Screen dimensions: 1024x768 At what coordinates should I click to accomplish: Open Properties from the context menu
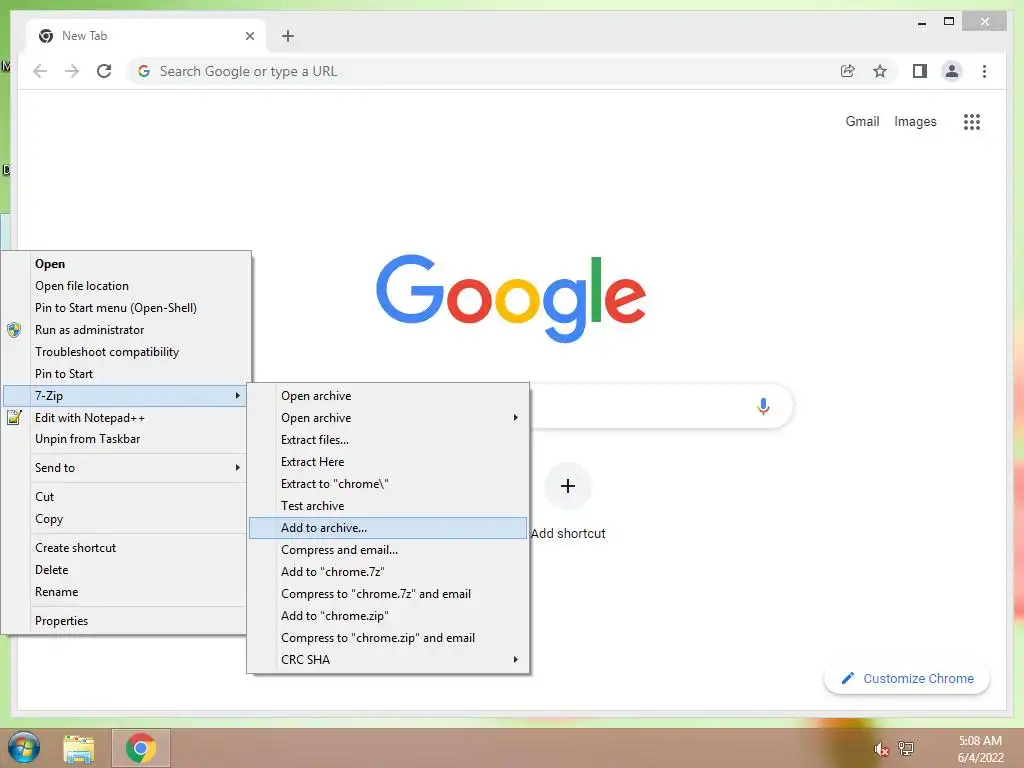125,620
